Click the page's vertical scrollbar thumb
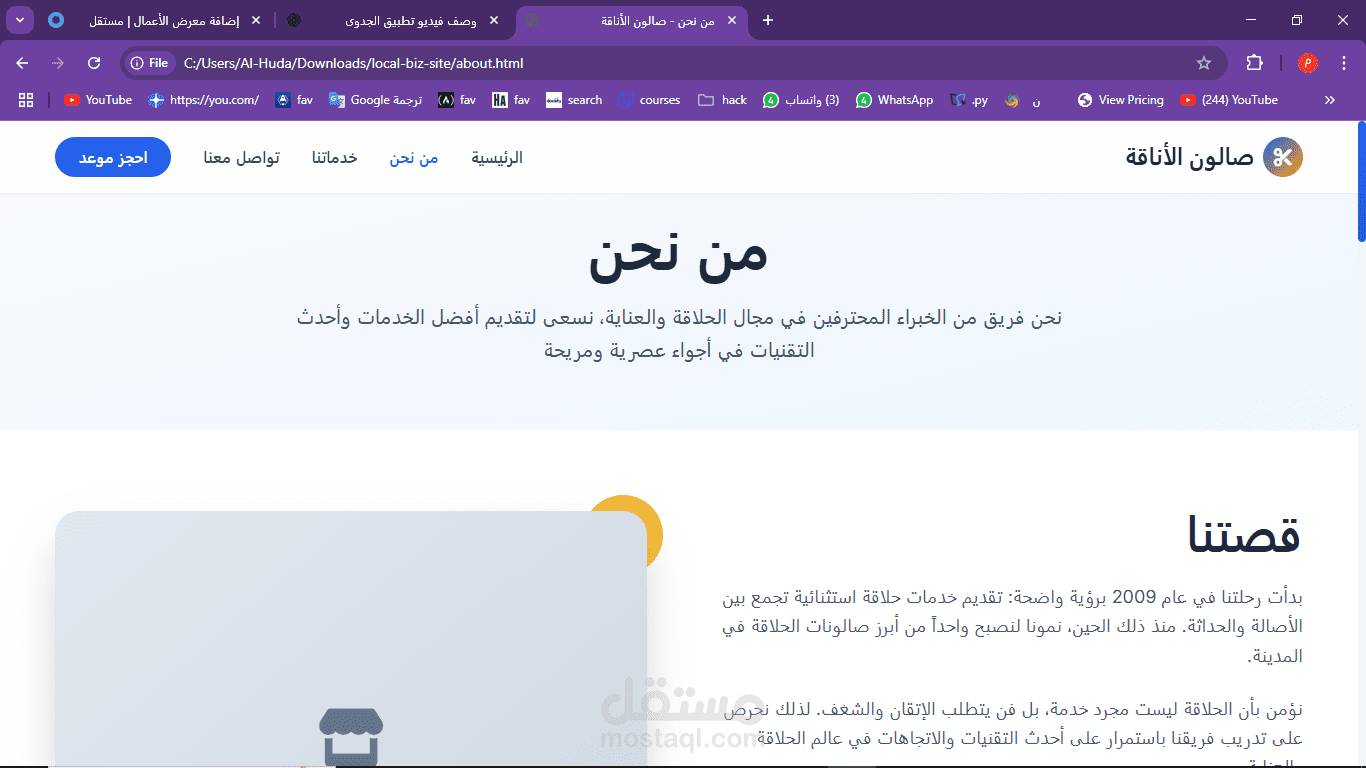Viewport: 1366px width, 768px height. point(1361,182)
